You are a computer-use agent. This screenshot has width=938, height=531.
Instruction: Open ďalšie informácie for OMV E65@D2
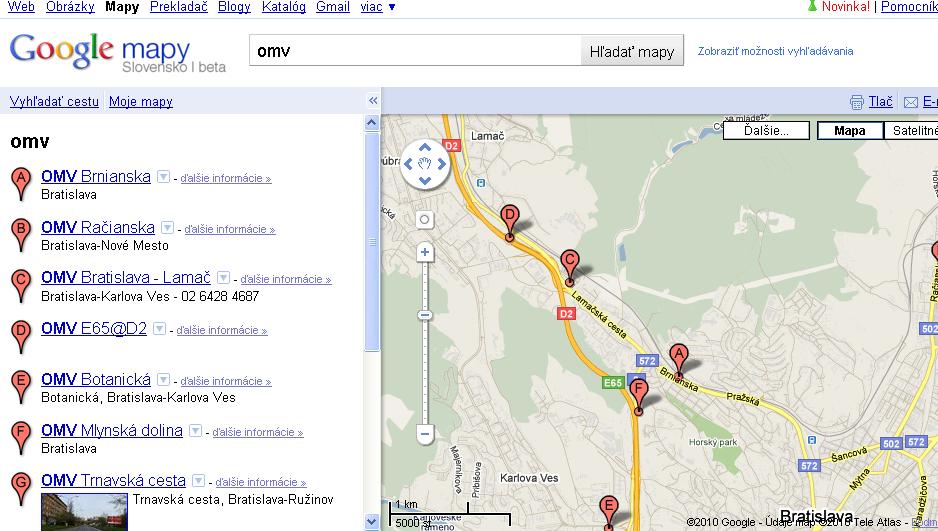point(221,330)
